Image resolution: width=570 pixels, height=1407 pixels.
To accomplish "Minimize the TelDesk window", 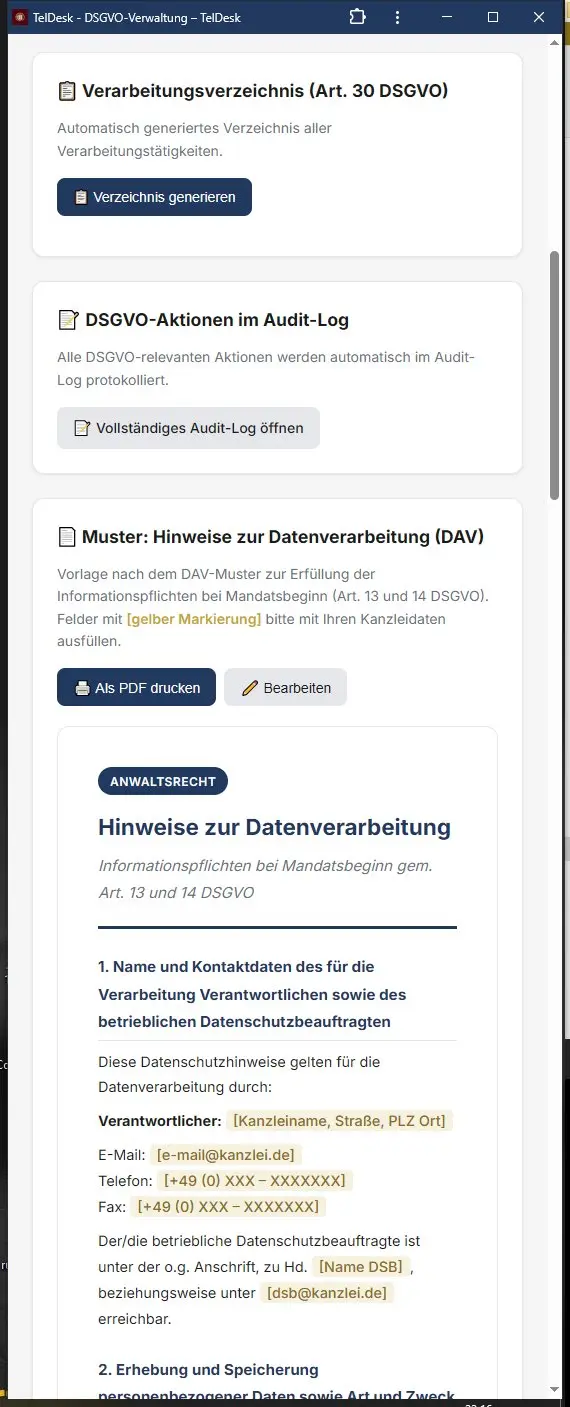I will point(447,17).
